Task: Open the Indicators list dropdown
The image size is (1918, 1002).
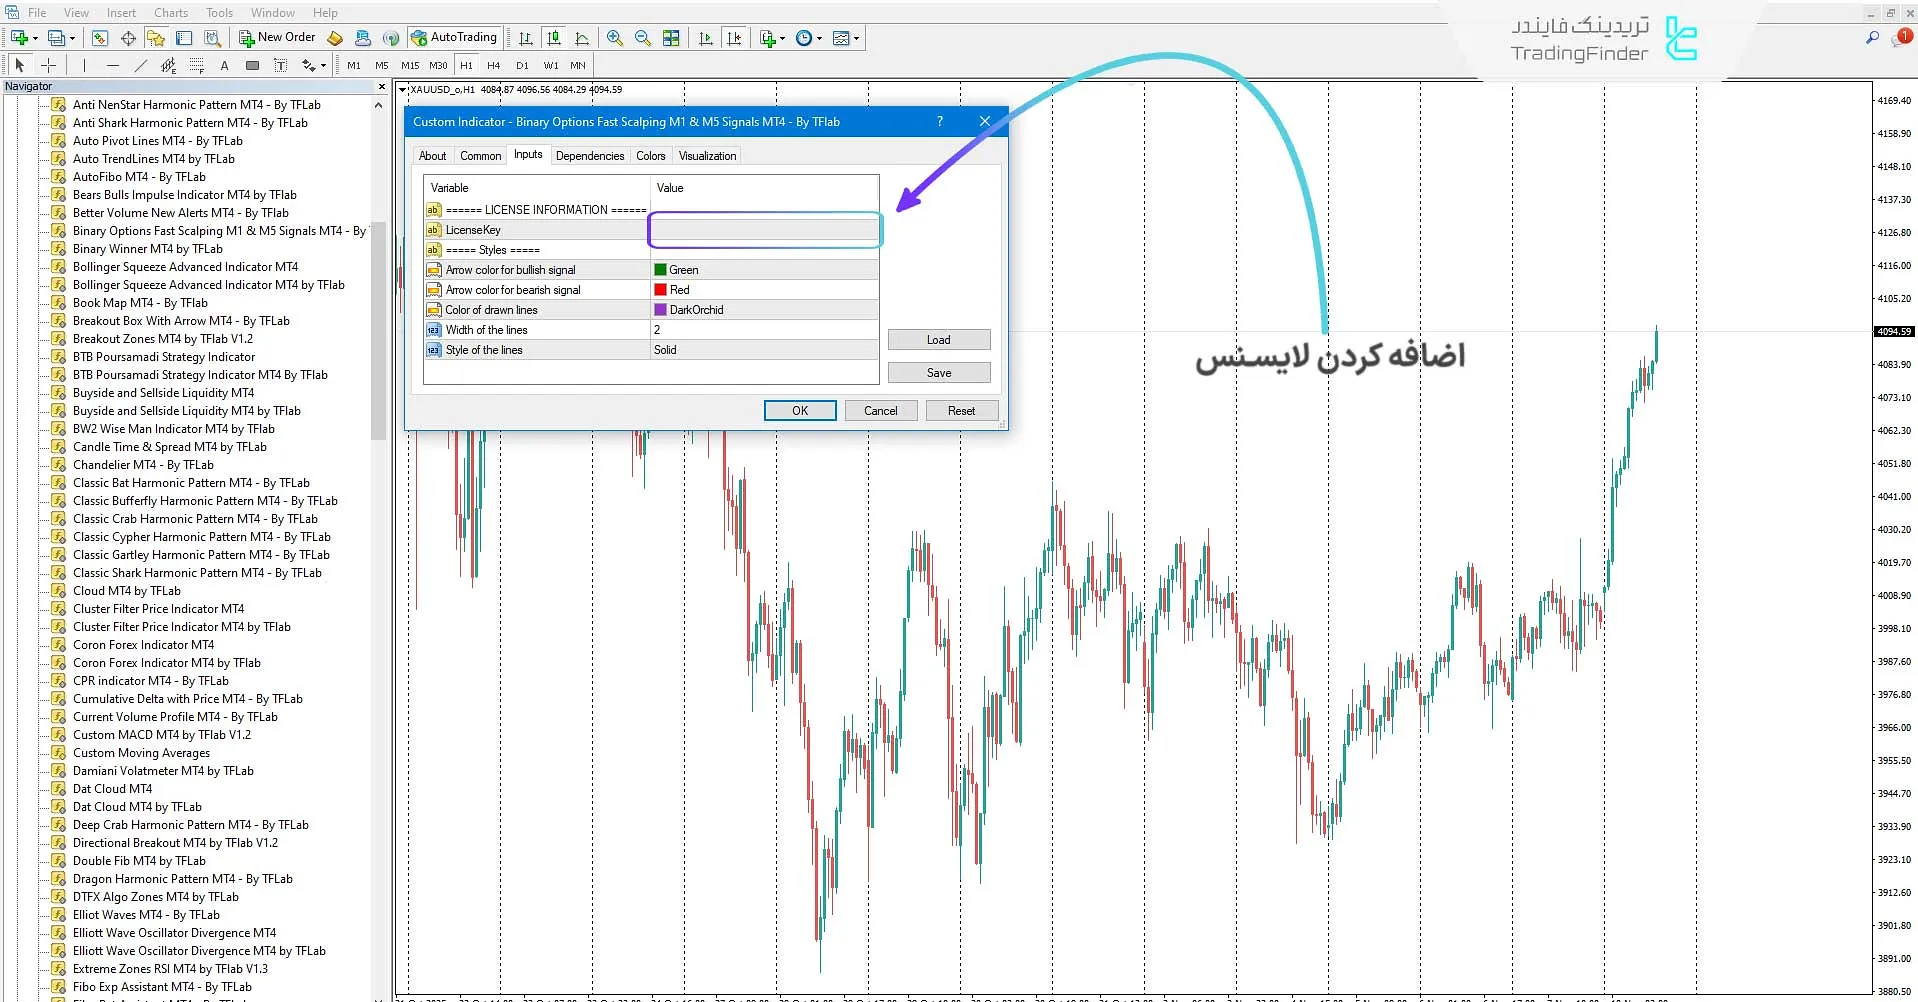Action: pyautogui.click(x=782, y=38)
